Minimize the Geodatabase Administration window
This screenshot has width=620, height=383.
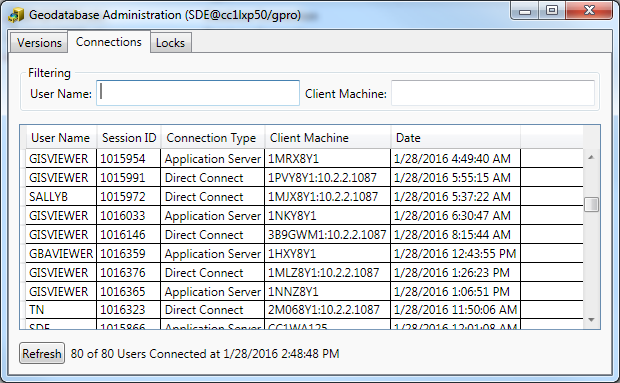point(525,11)
